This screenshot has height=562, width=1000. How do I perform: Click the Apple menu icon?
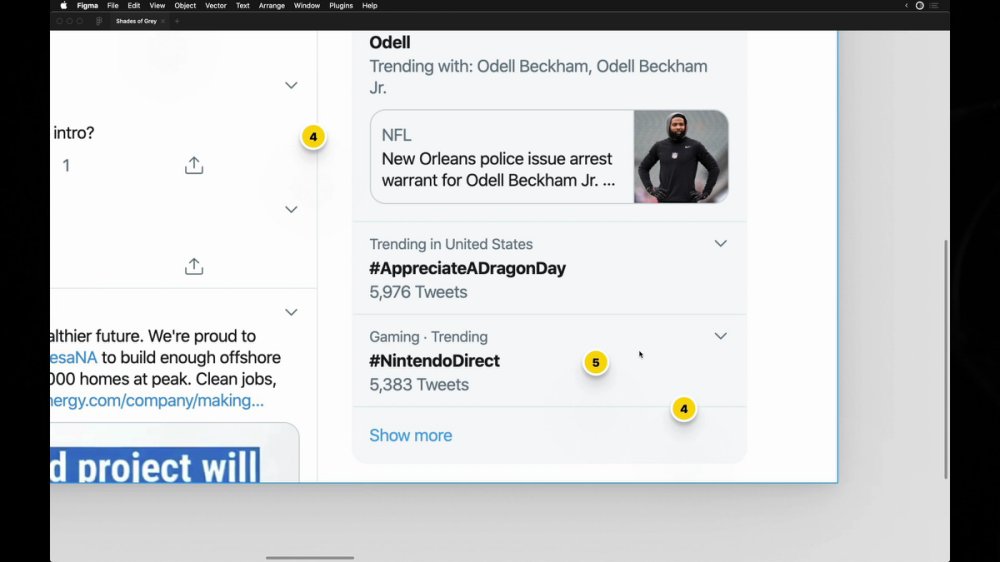[64, 6]
